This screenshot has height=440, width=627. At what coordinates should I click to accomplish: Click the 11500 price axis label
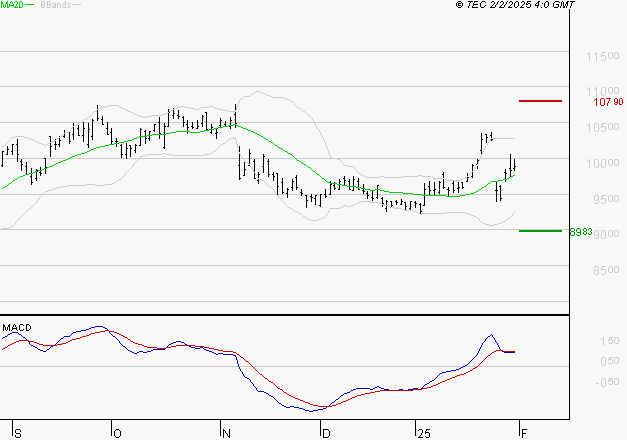click(x=603, y=56)
